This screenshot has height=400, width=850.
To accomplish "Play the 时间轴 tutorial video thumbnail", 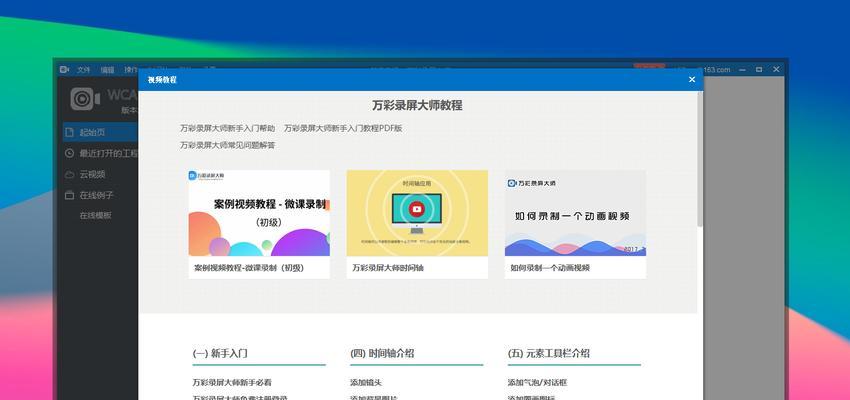I will click(417, 213).
